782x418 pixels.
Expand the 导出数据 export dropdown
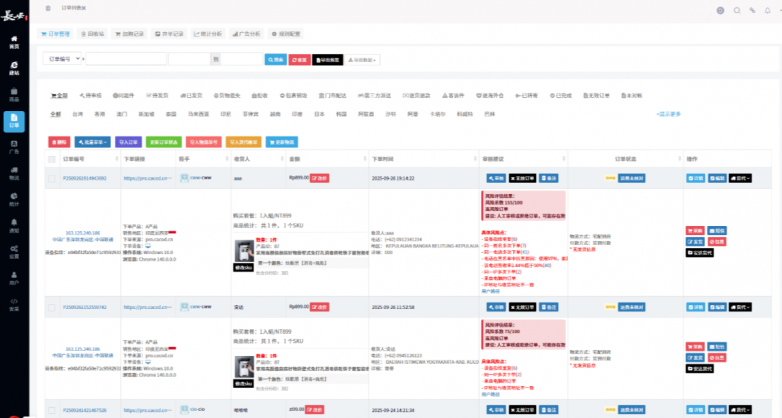pyautogui.click(x=362, y=60)
